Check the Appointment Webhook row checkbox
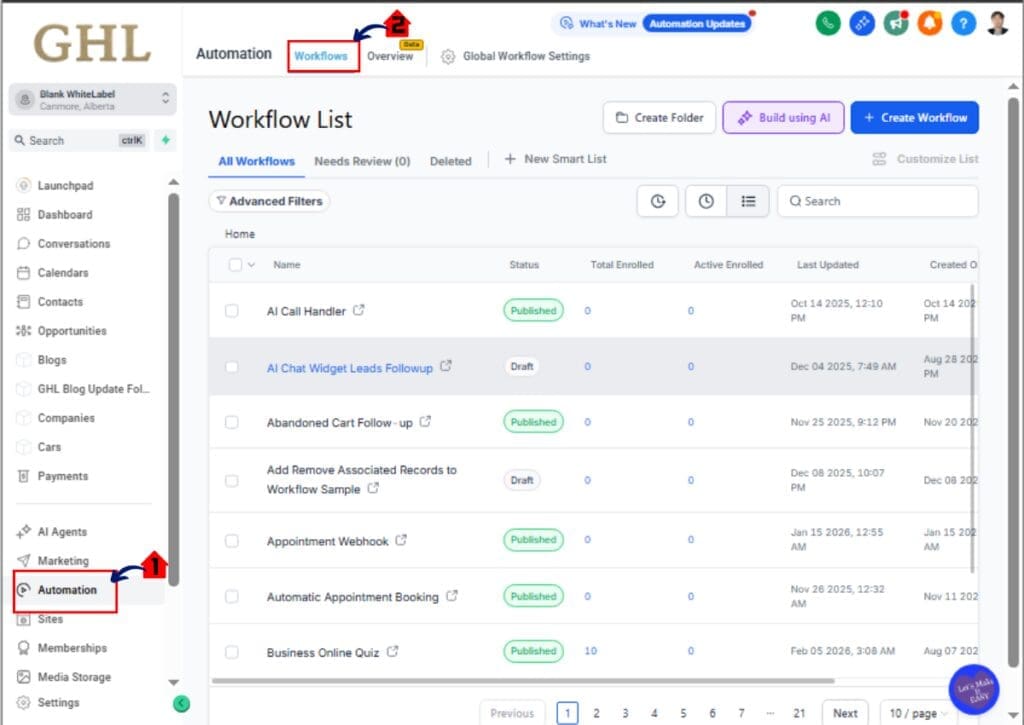Screen dimensions: 1024x725 [x=232, y=541]
